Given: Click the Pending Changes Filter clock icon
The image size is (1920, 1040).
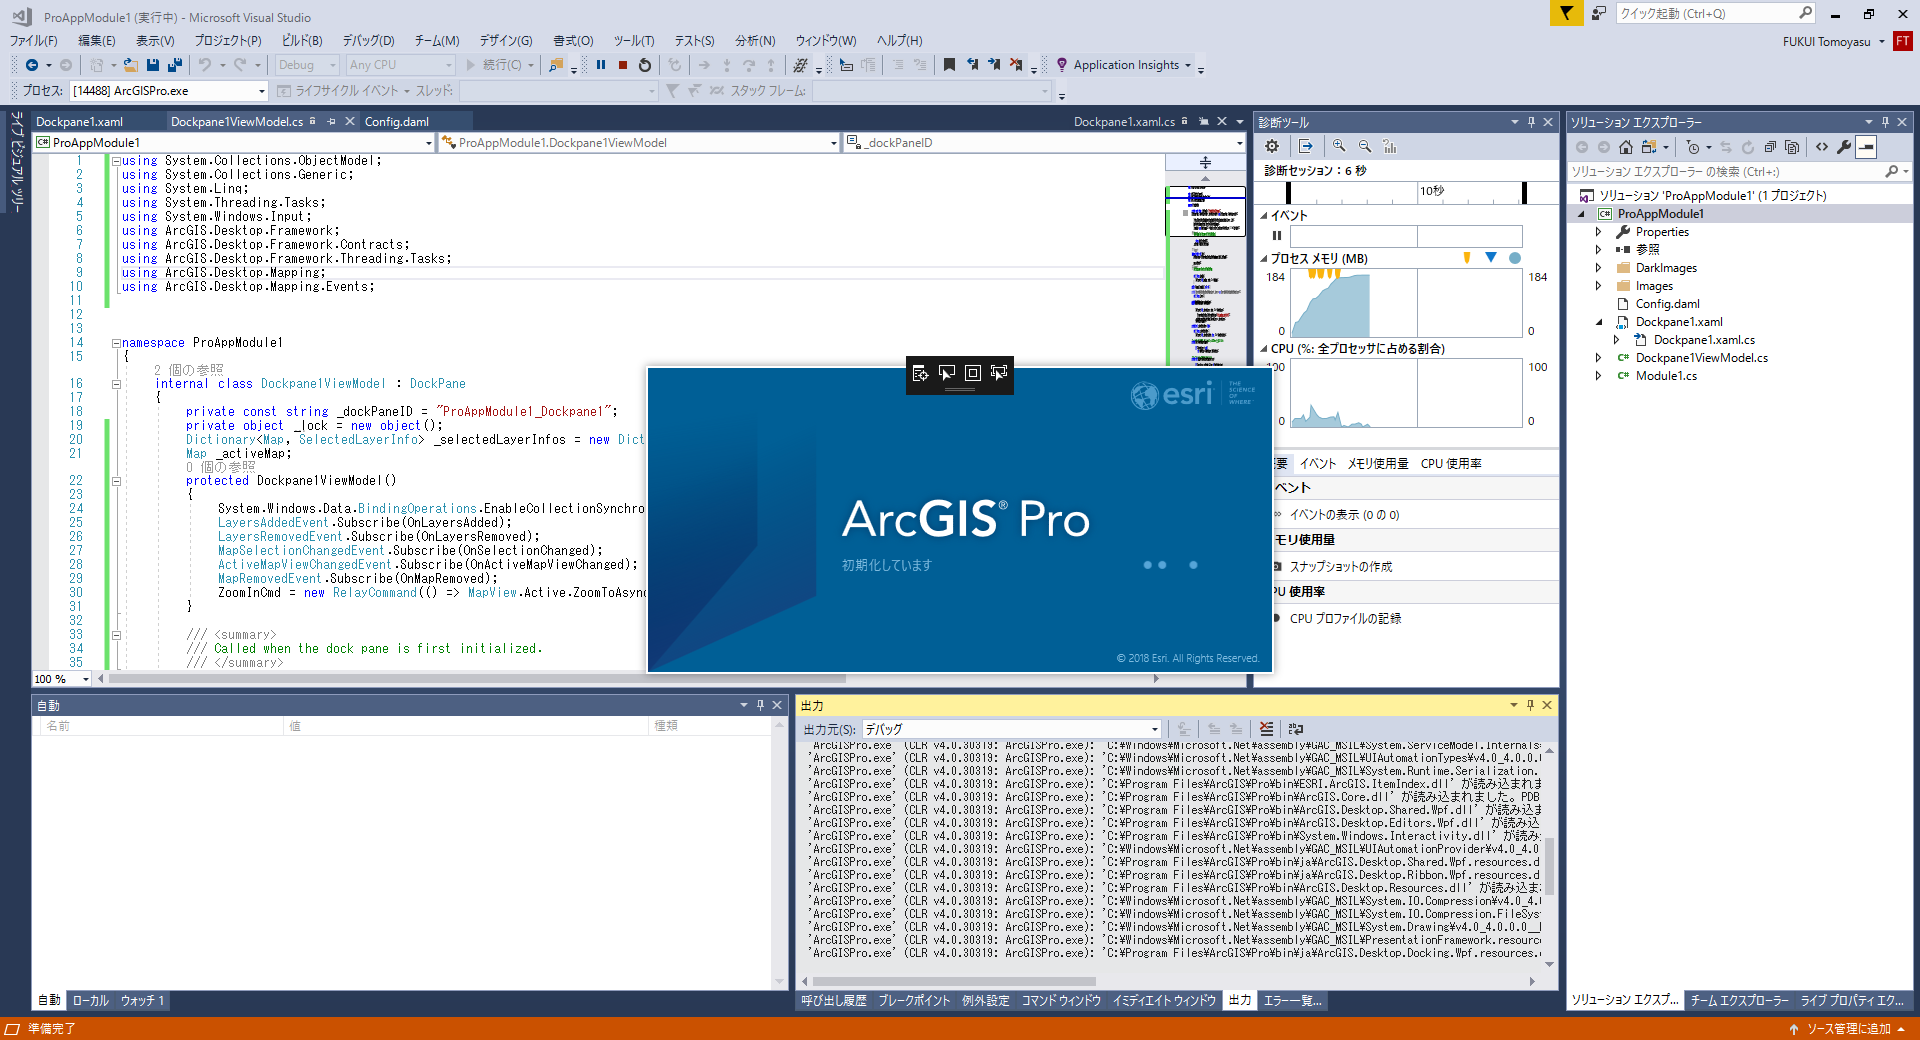Looking at the screenshot, I should pyautogui.click(x=1694, y=147).
